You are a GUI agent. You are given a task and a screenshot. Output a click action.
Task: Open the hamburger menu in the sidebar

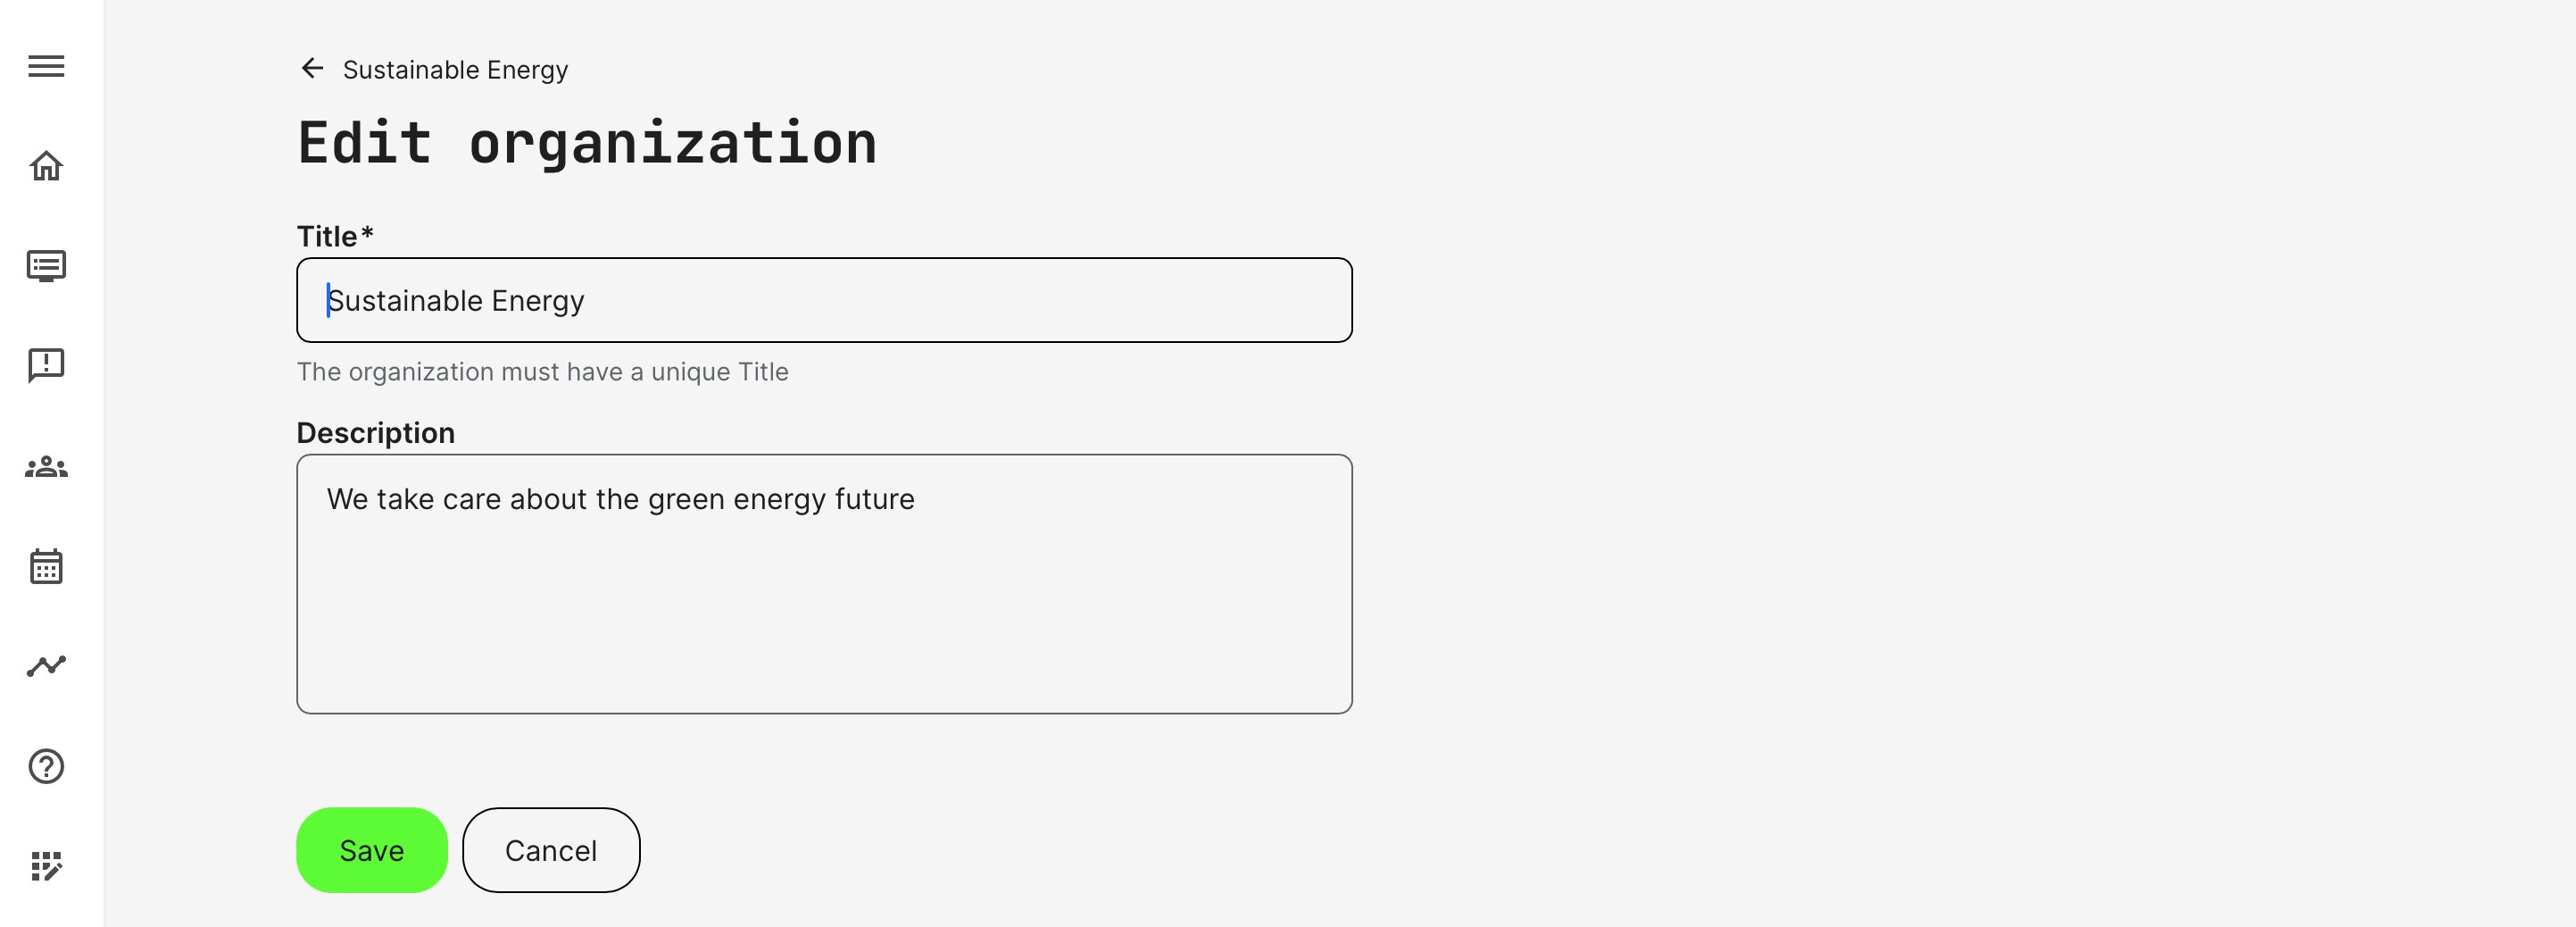point(46,66)
